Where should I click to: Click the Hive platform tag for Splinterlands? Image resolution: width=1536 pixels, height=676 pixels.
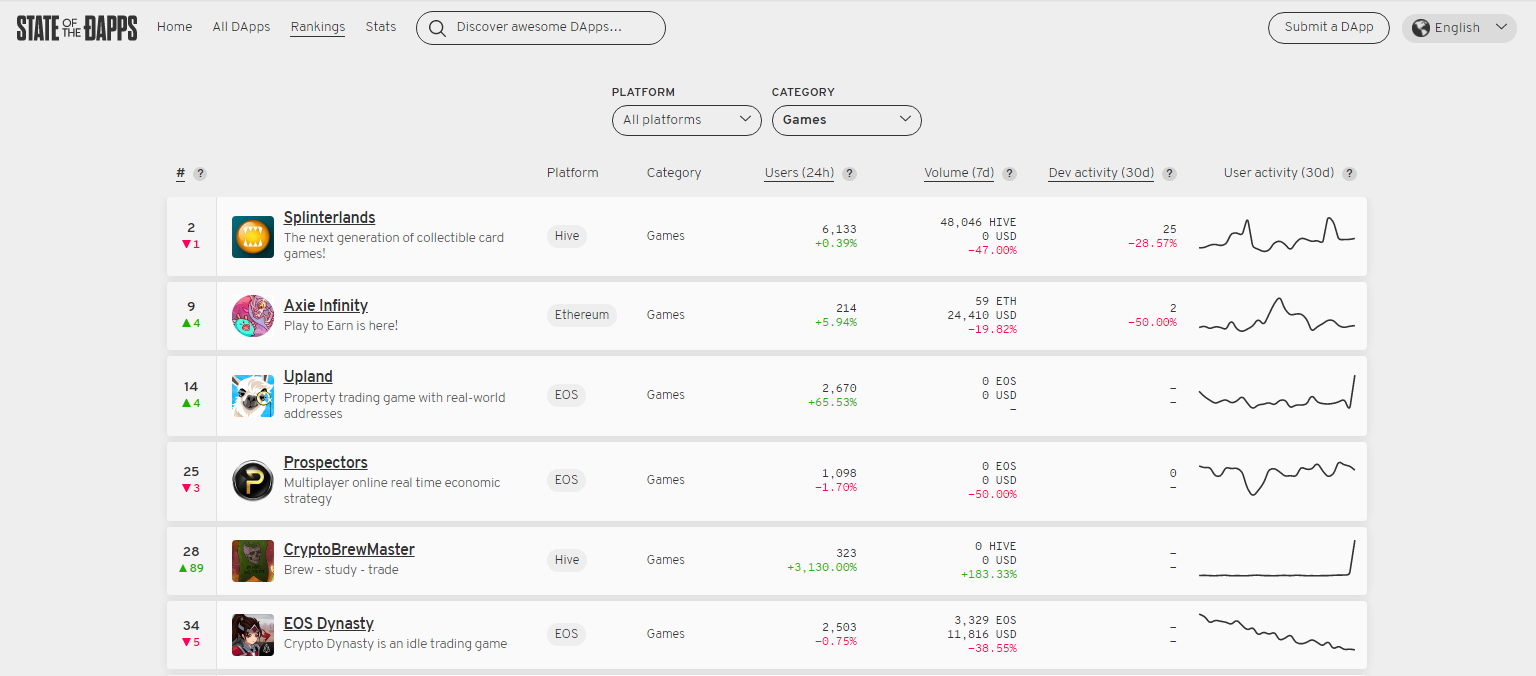[567, 236]
